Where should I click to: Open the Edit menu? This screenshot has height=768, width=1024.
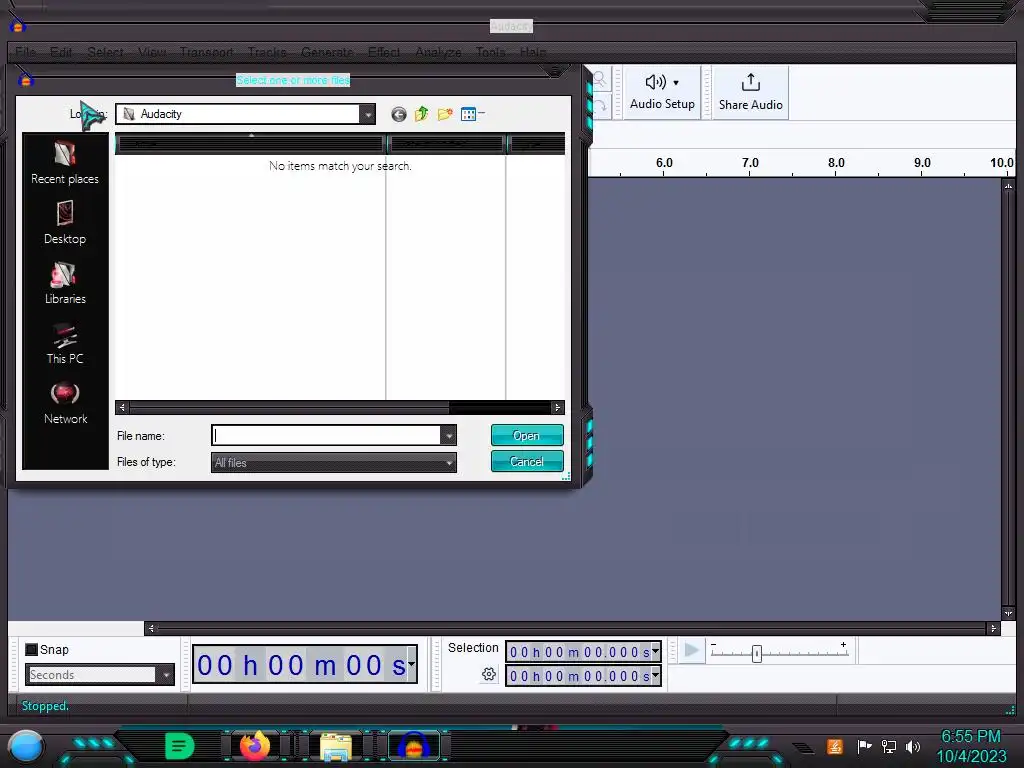coord(61,52)
